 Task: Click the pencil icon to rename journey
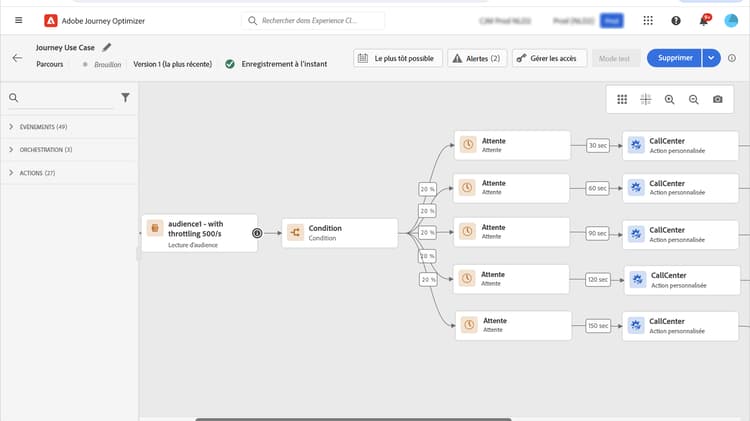(x=107, y=46)
